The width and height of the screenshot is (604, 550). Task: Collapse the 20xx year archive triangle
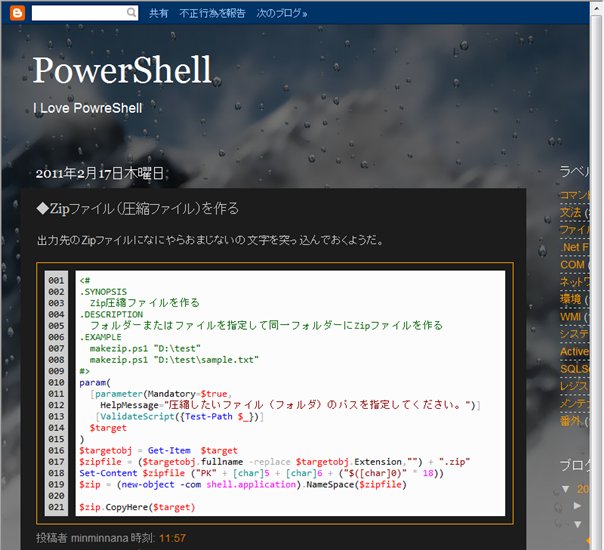565,489
